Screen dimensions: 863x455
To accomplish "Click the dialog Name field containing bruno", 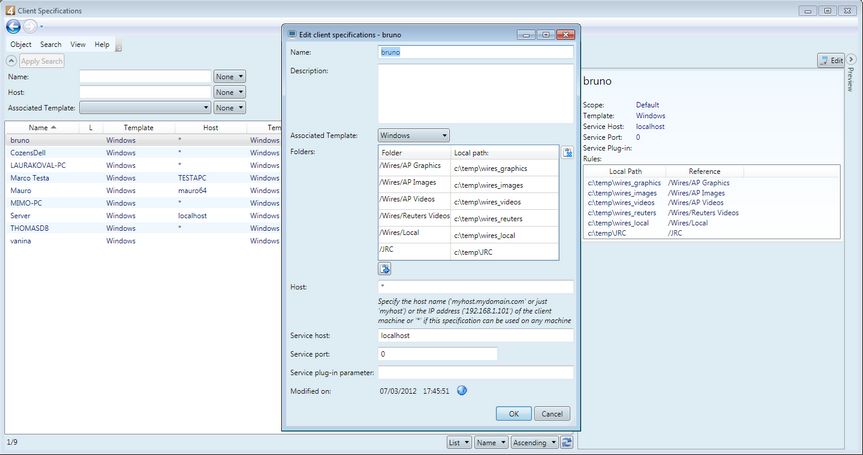I will click(476, 52).
